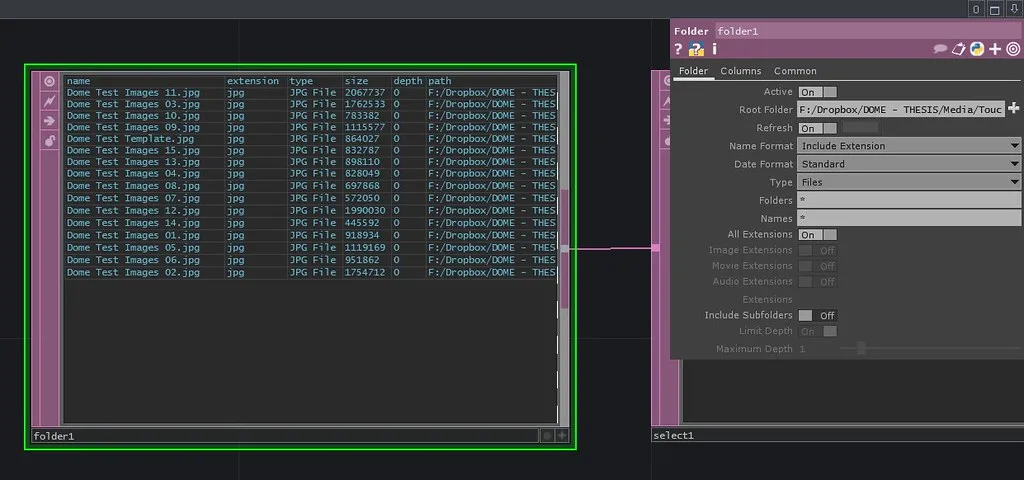1024x480 pixels.
Task: Click the clone immune arrow flag on folder1
Action: tap(49, 121)
